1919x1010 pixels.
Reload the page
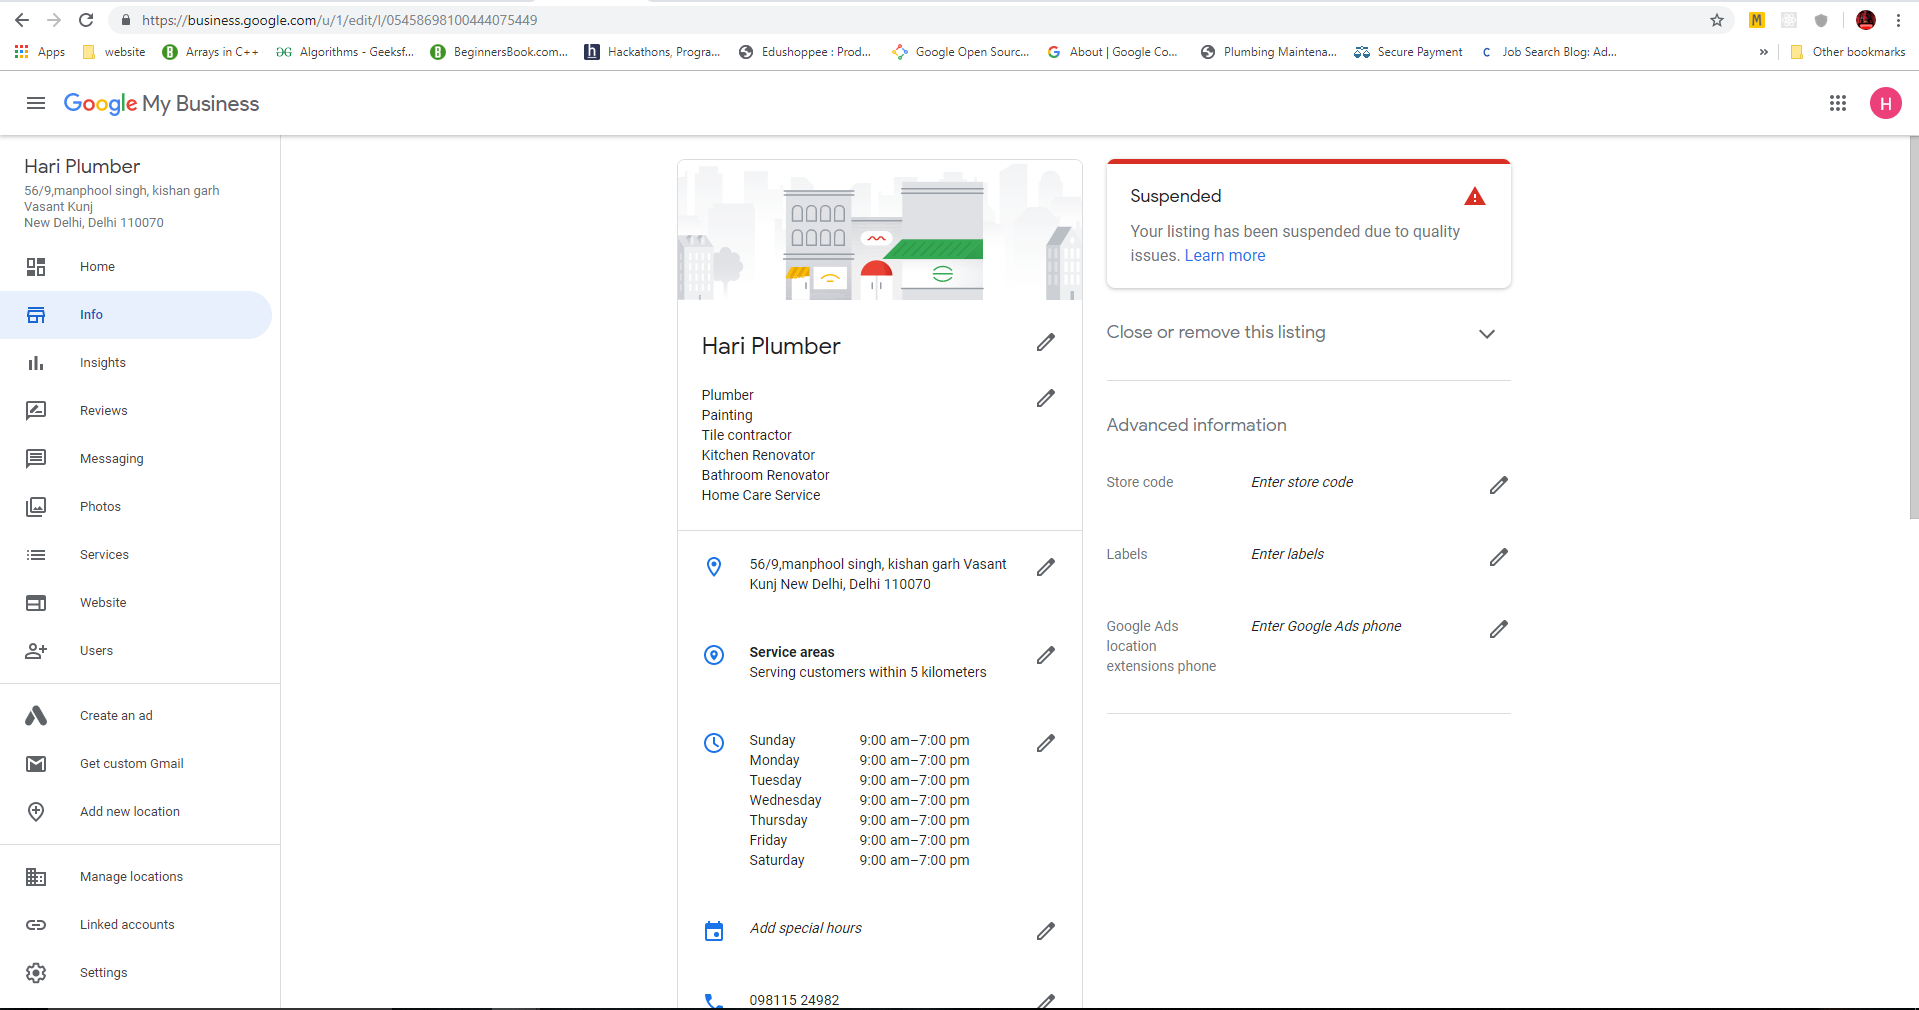(86, 20)
